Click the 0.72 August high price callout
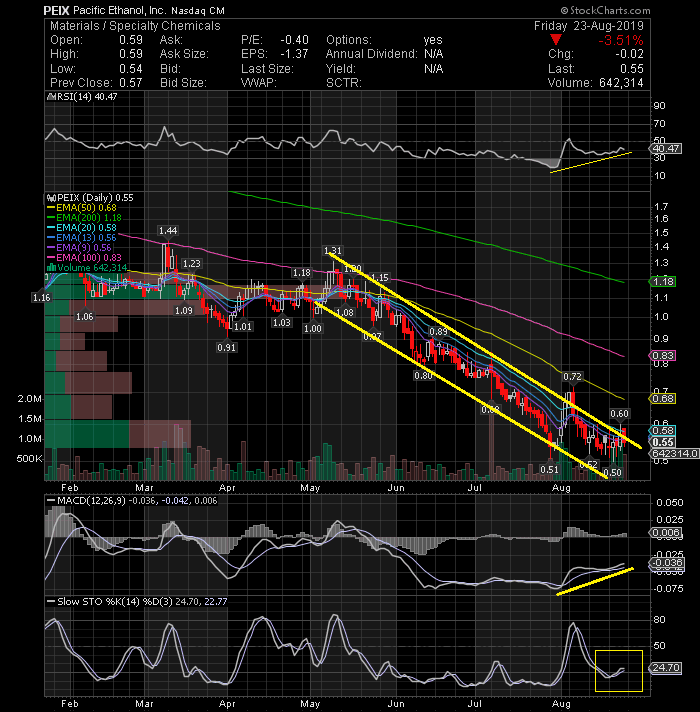Image resolution: width=700 pixels, height=712 pixels. 572,376
